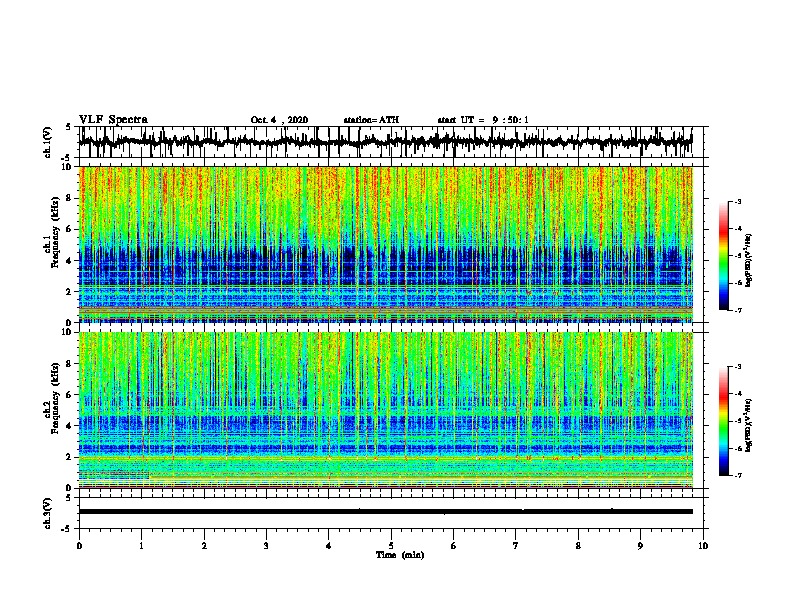Screen dimensions: 792x612
Task: Click the "5" tick on ch.1(V) waveform axis
Action: [69, 127]
